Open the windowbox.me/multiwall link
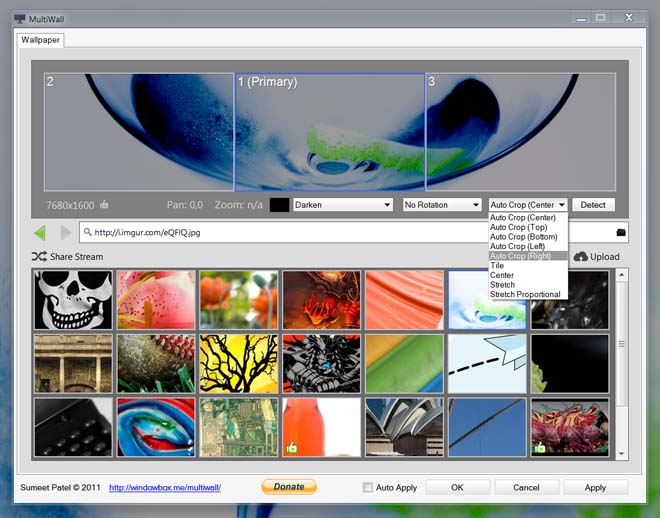660x518 pixels. [165, 488]
